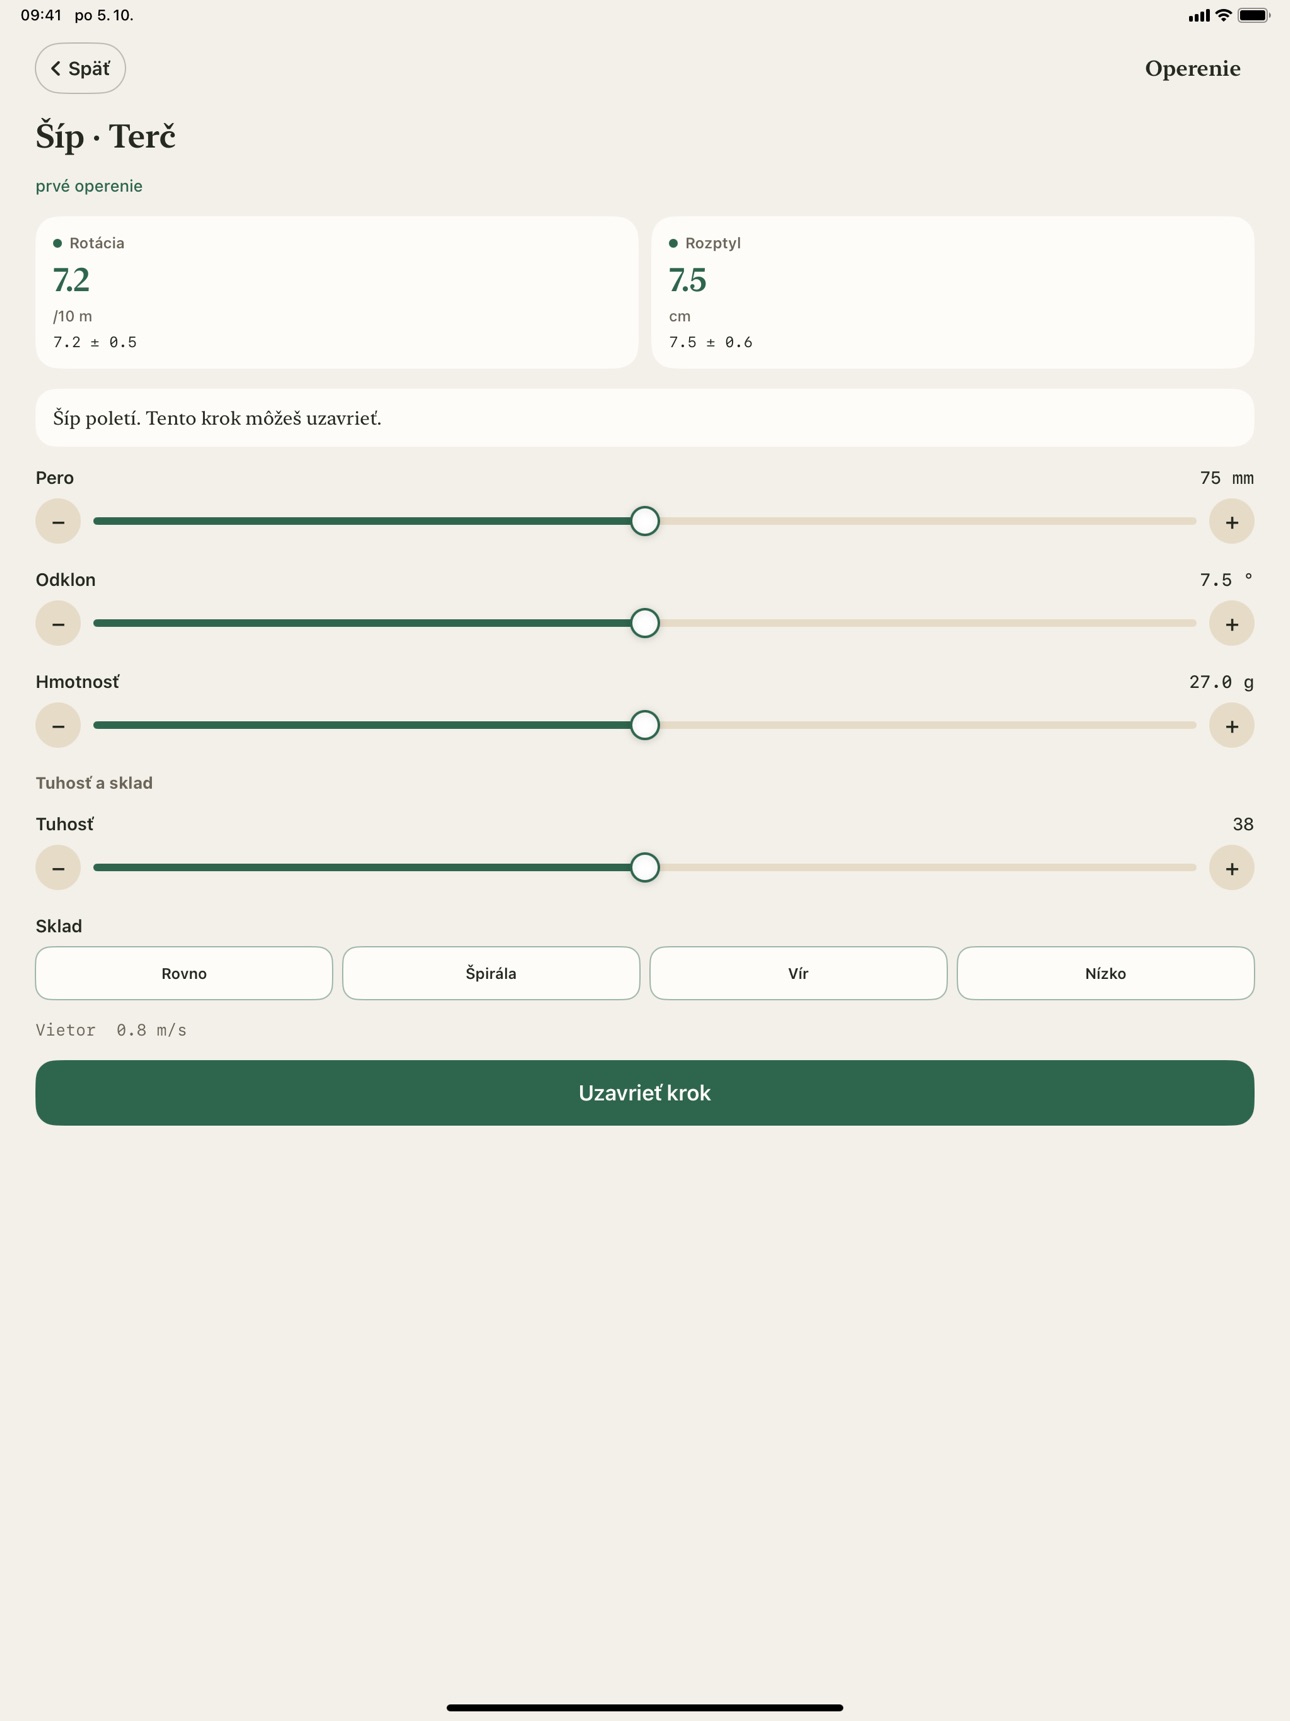Click the cellular signal icon
This screenshot has height=1721, width=1290.
(1198, 16)
